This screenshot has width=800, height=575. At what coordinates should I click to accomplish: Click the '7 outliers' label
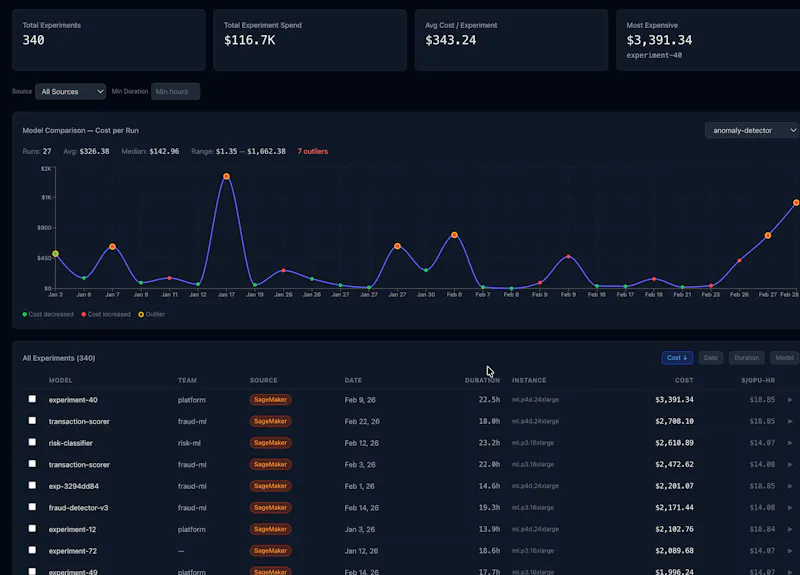point(313,152)
